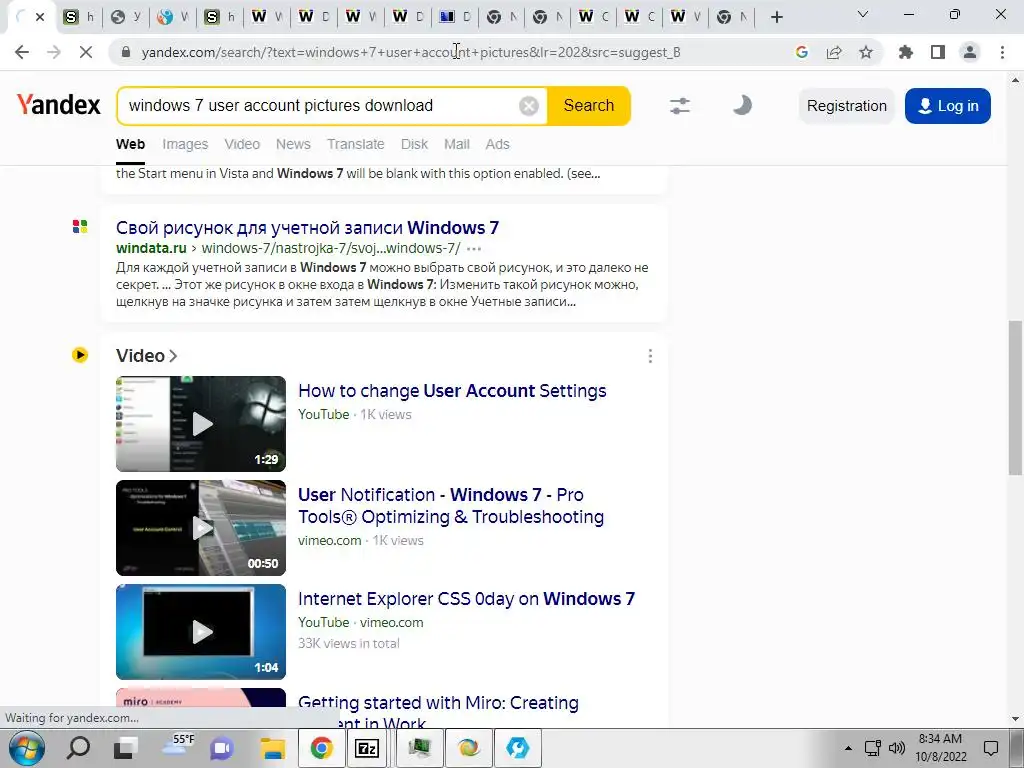
Task: Click the yellow Video play icon
Action: 80,355
